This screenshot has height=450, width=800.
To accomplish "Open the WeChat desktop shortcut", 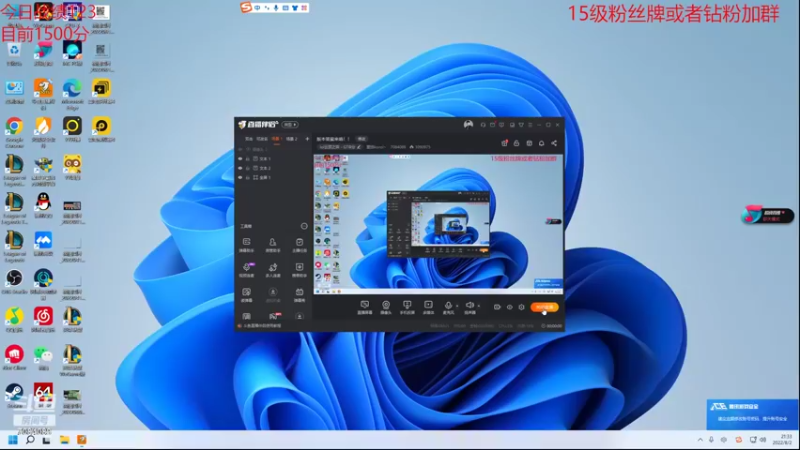I will [x=43, y=357].
